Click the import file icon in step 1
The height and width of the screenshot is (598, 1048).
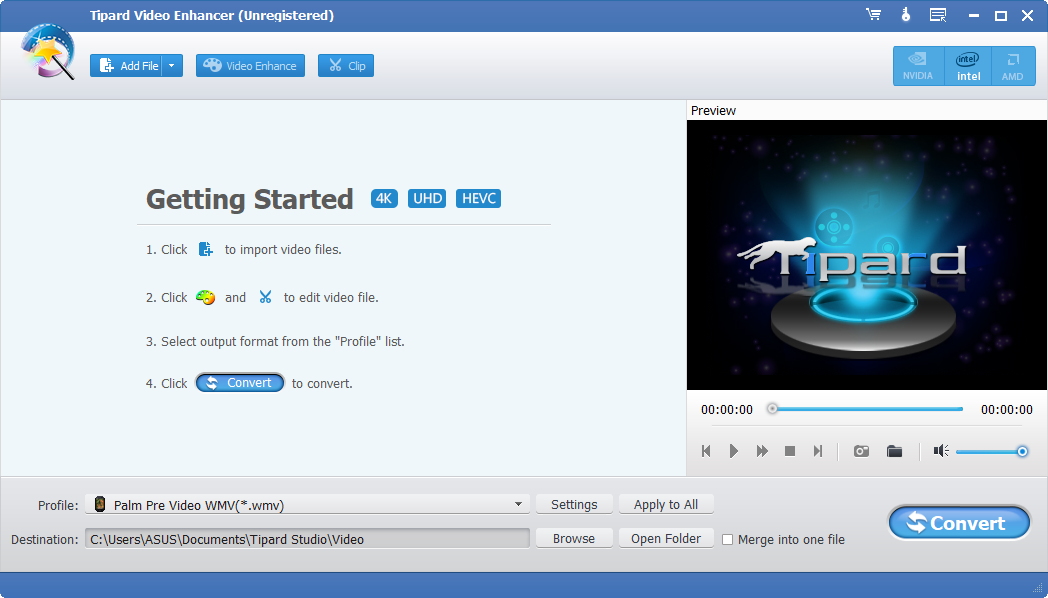(206, 249)
